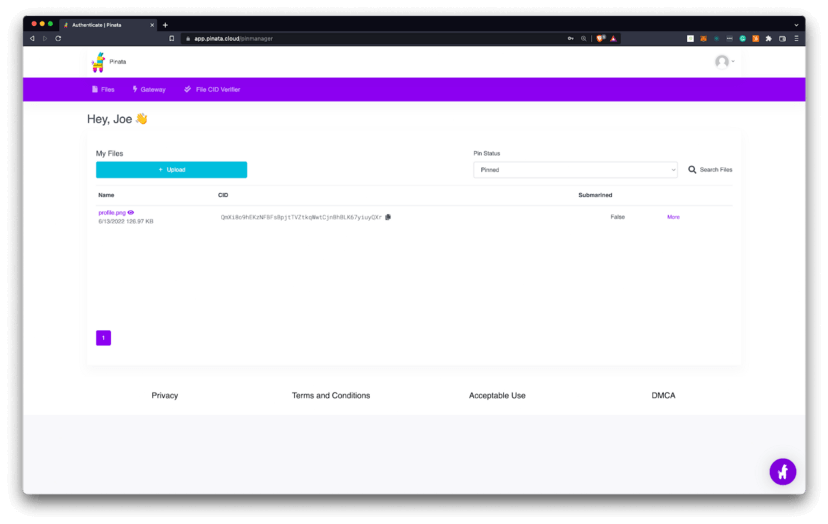Click the Pinata llama logo
Viewport: 828px width, 524px height.
coord(98,62)
